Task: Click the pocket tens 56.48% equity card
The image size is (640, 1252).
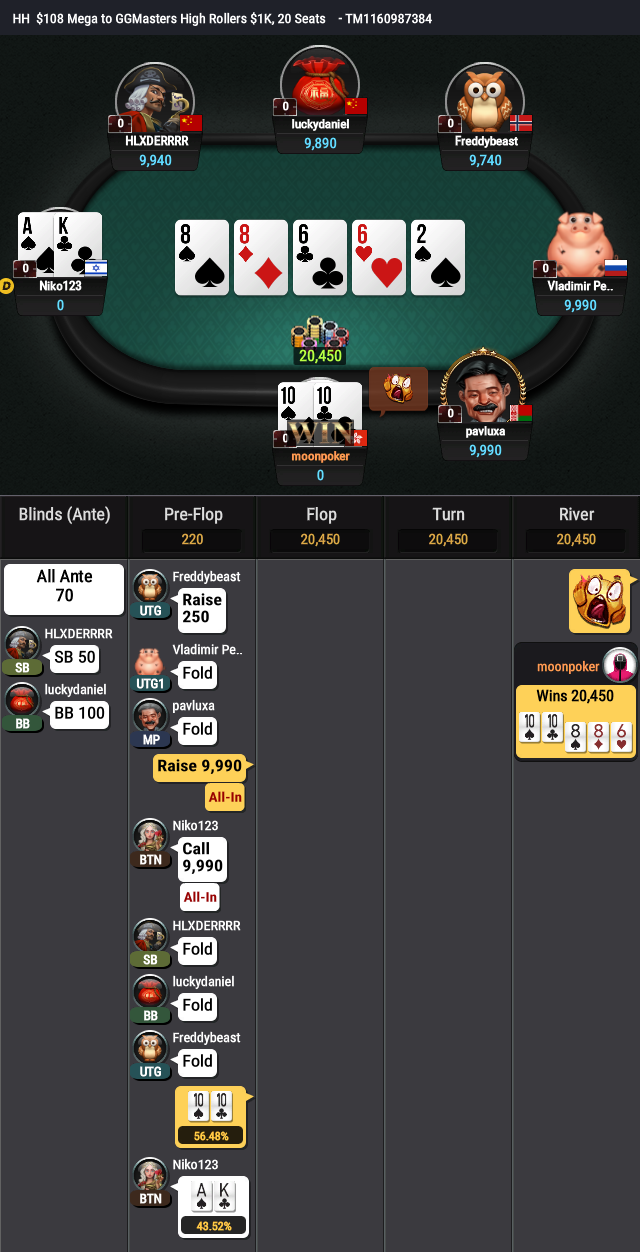Action: [211, 1116]
